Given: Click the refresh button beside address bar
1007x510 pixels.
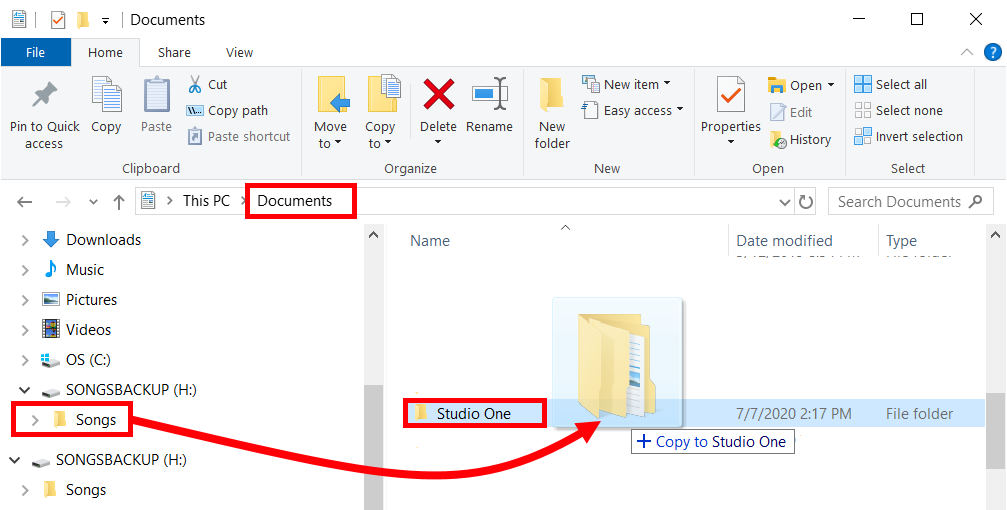Looking at the screenshot, I should [805, 202].
